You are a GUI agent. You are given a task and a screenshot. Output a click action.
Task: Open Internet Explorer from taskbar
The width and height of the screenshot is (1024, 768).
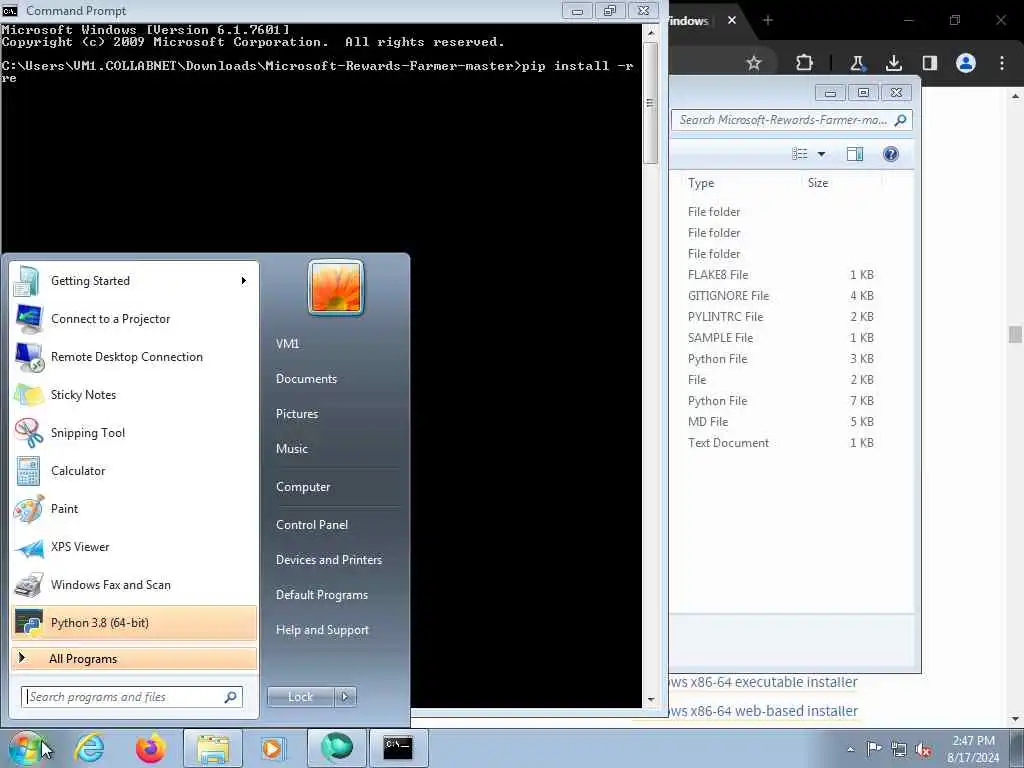[89, 748]
